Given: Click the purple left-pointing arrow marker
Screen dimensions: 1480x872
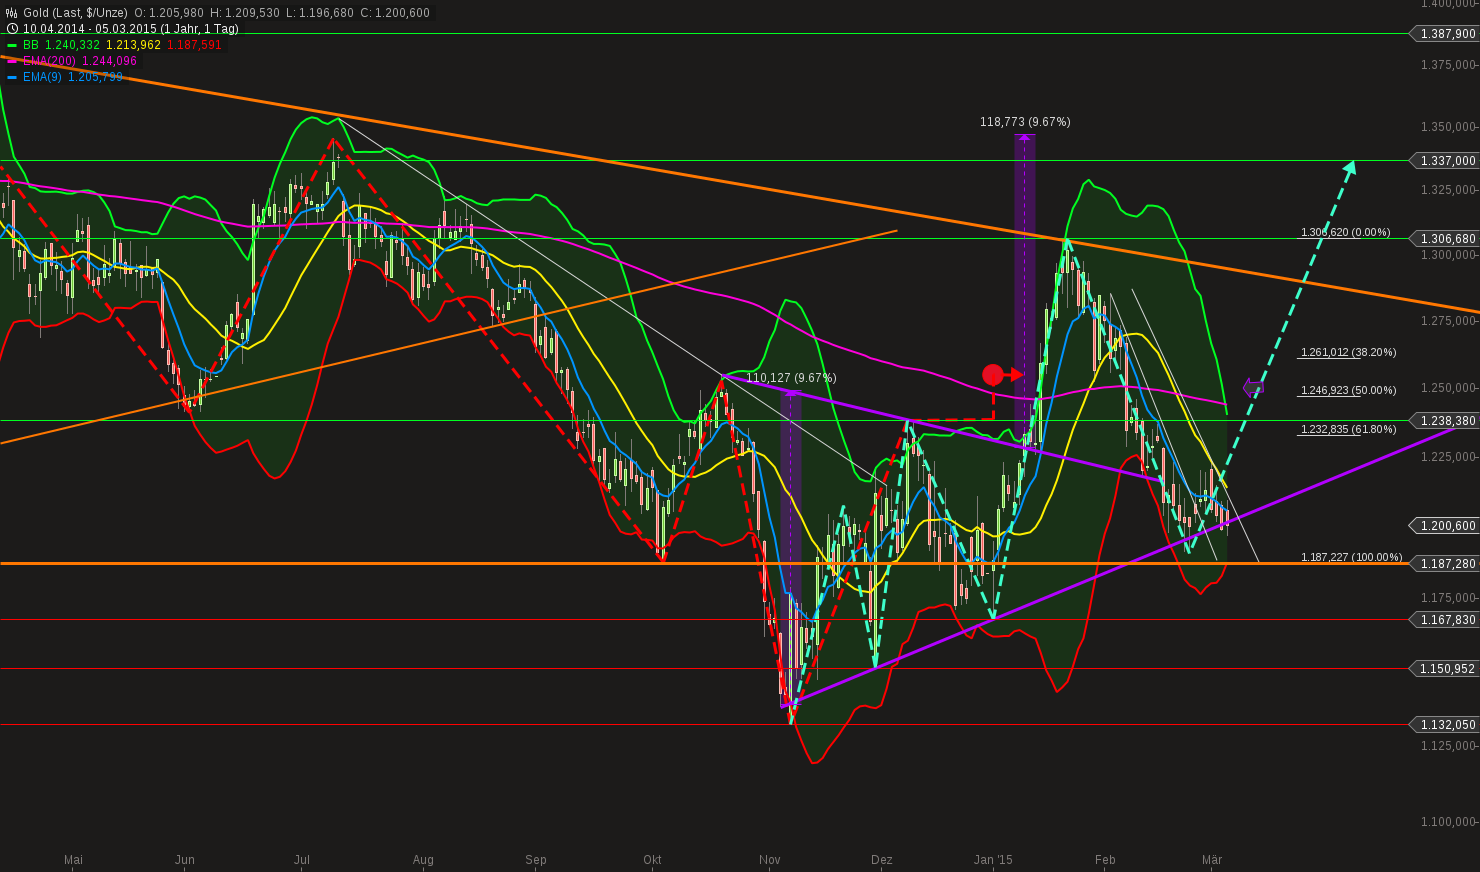Looking at the screenshot, I should pyautogui.click(x=1253, y=387).
